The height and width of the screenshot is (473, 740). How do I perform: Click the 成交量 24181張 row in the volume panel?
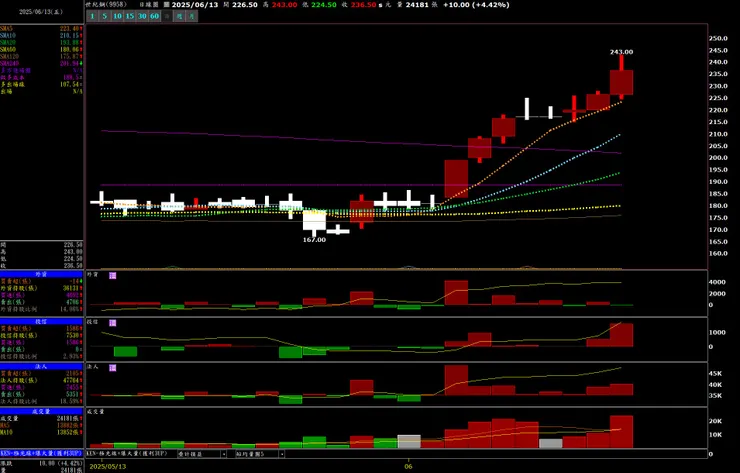(x=42, y=419)
